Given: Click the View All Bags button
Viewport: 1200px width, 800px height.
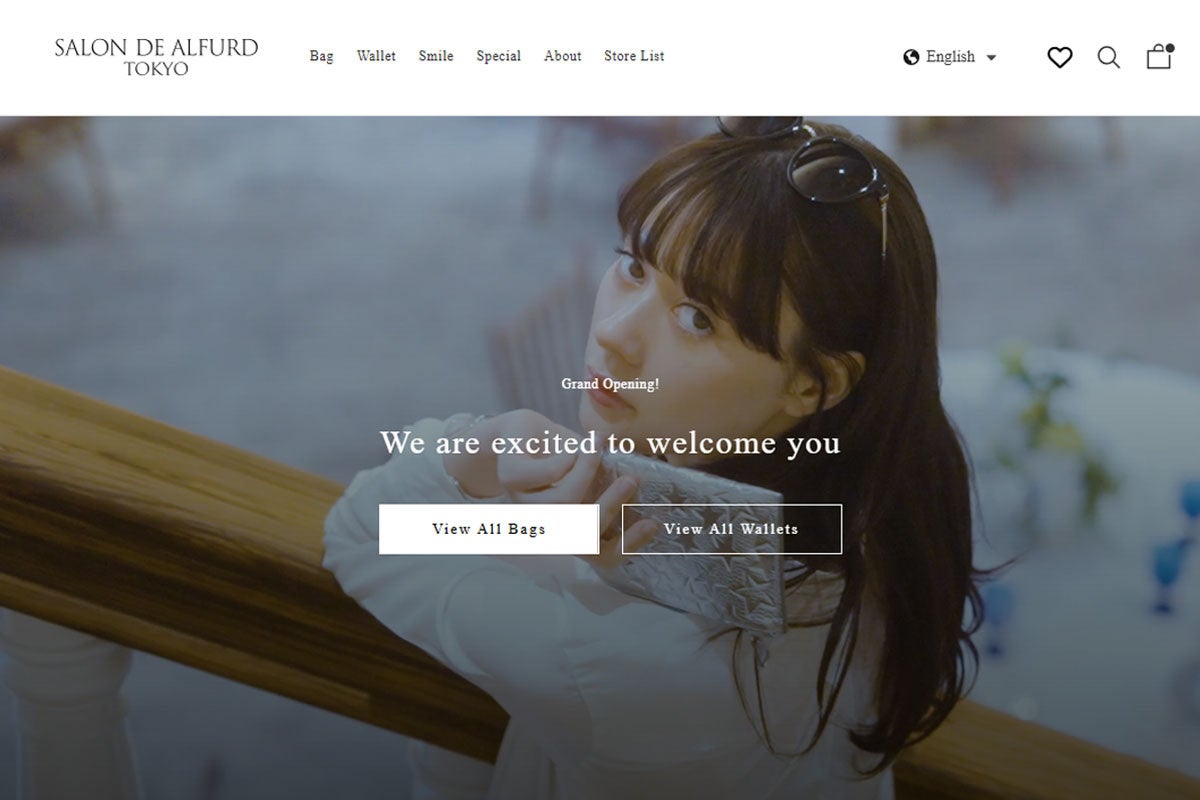Looking at the screenshot, I should coord(489,529).
